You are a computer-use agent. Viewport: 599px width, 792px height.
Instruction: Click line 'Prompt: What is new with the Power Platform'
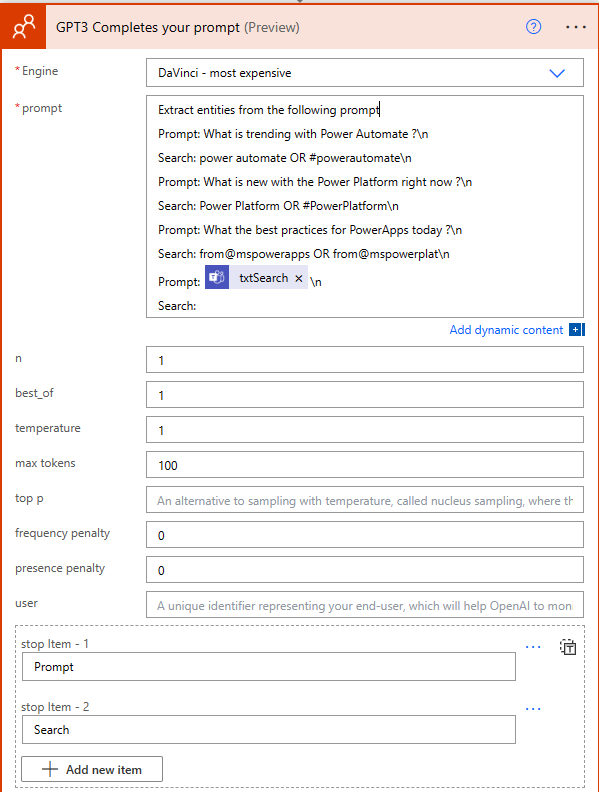coord(315,182)
